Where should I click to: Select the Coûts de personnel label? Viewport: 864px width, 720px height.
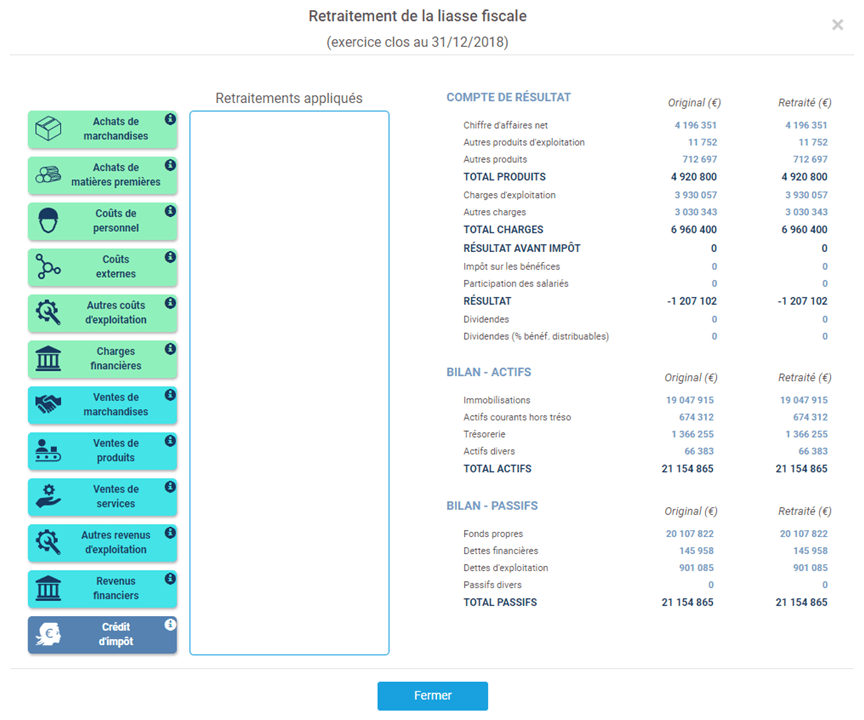(116, 221)
